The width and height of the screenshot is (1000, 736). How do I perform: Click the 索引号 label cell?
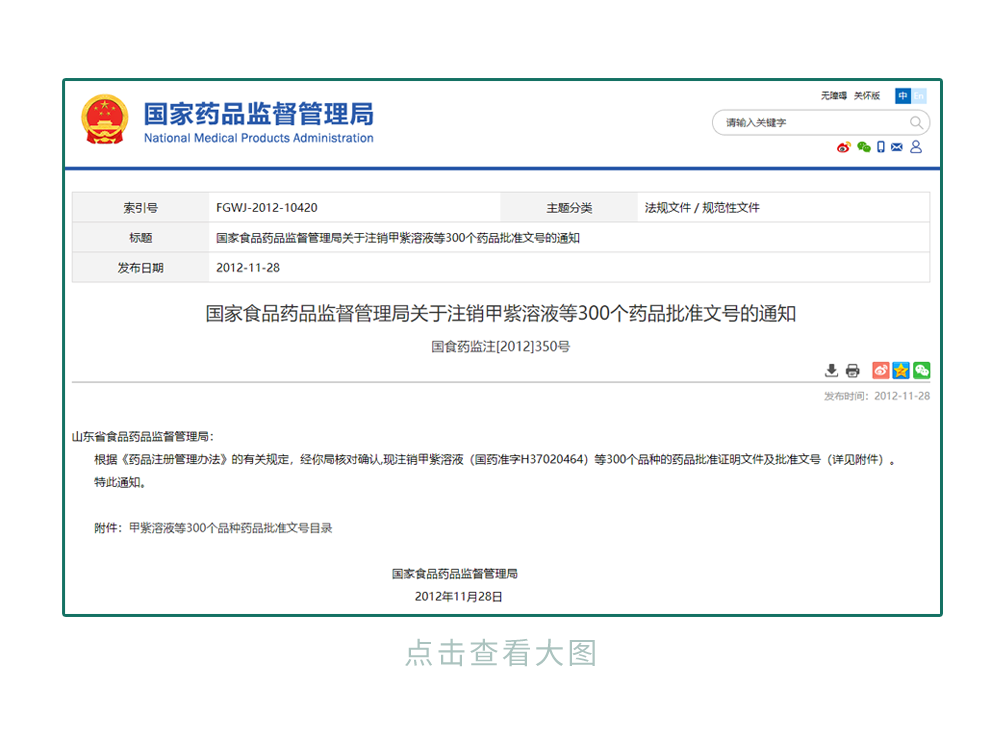pyautogui.click(x=140, y=208)
